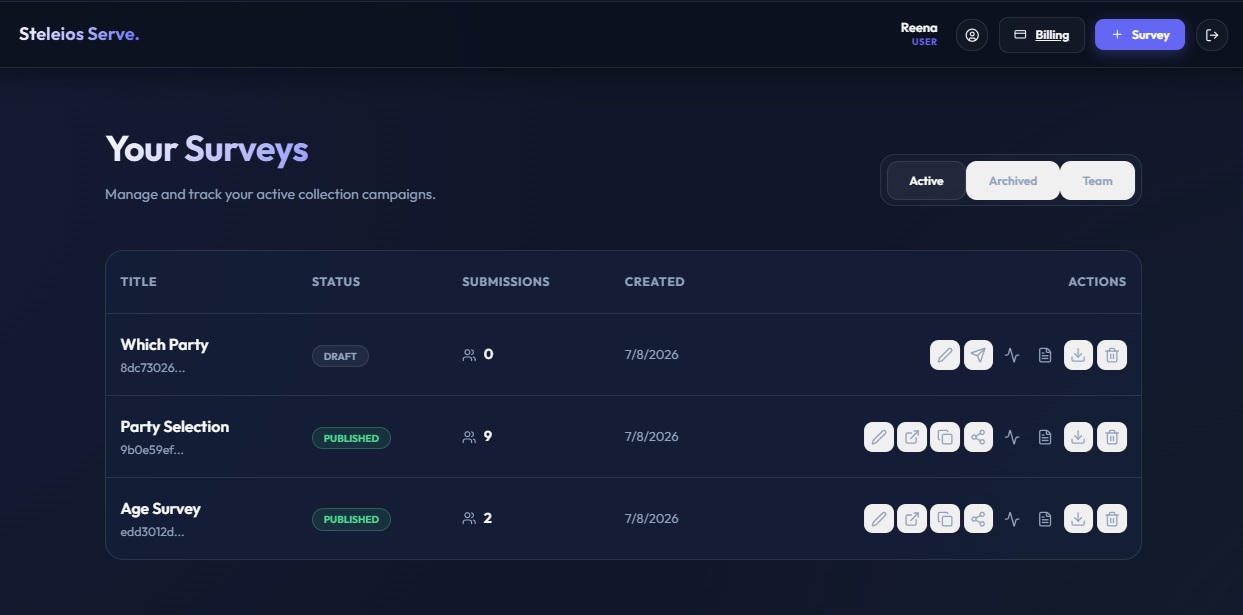The height and width of the screenshot is (615, 1243).
Task: Create a new Survey
Action: click(1140, 35)
